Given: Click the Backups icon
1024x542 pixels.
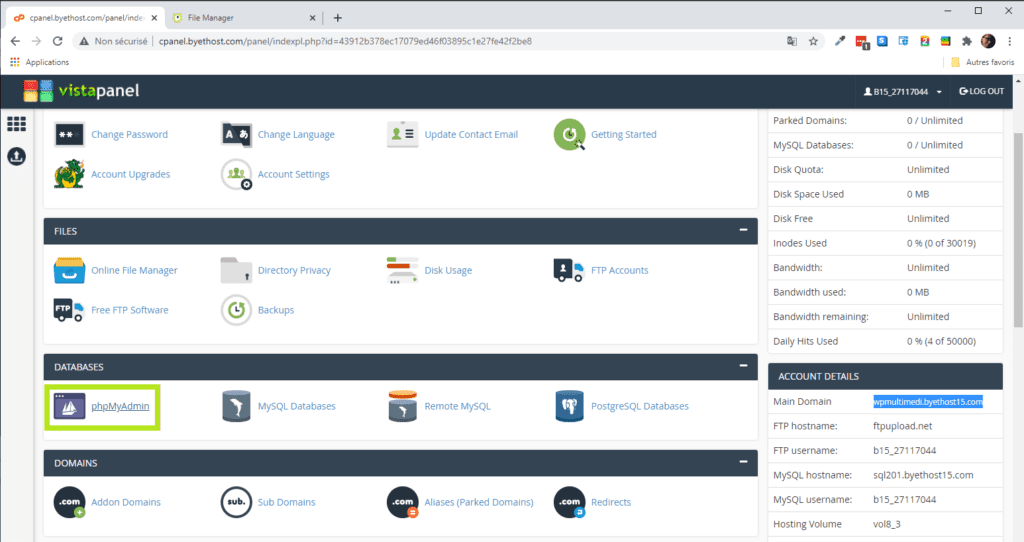Looking at the screenshot, I should point(236,310).
